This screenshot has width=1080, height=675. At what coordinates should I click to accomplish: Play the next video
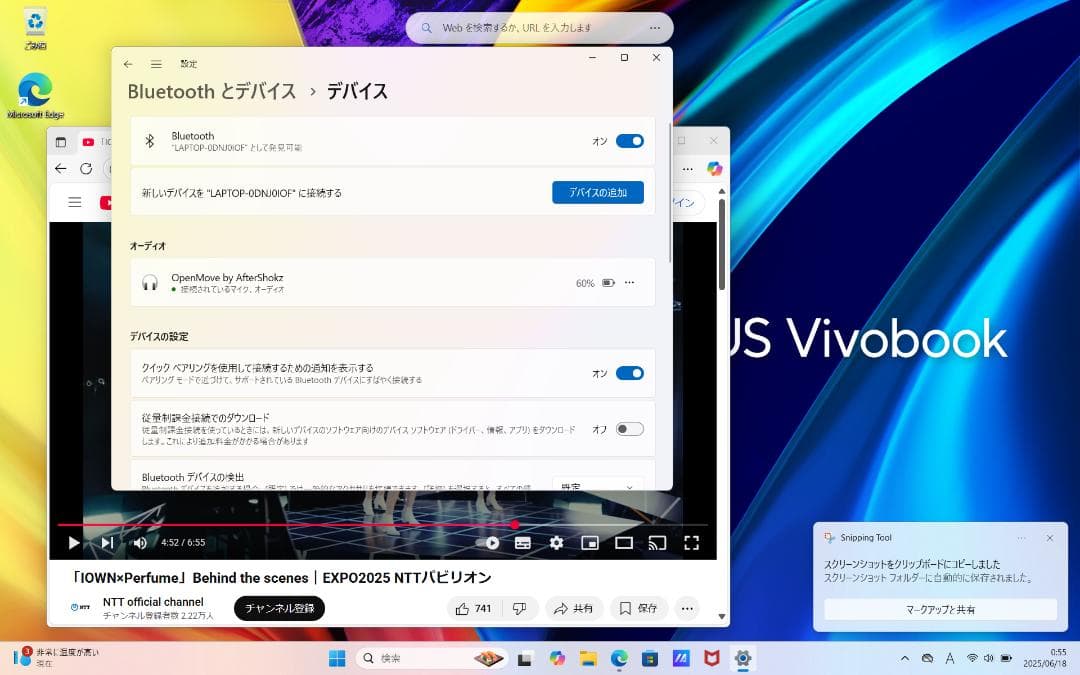point(105,543)
